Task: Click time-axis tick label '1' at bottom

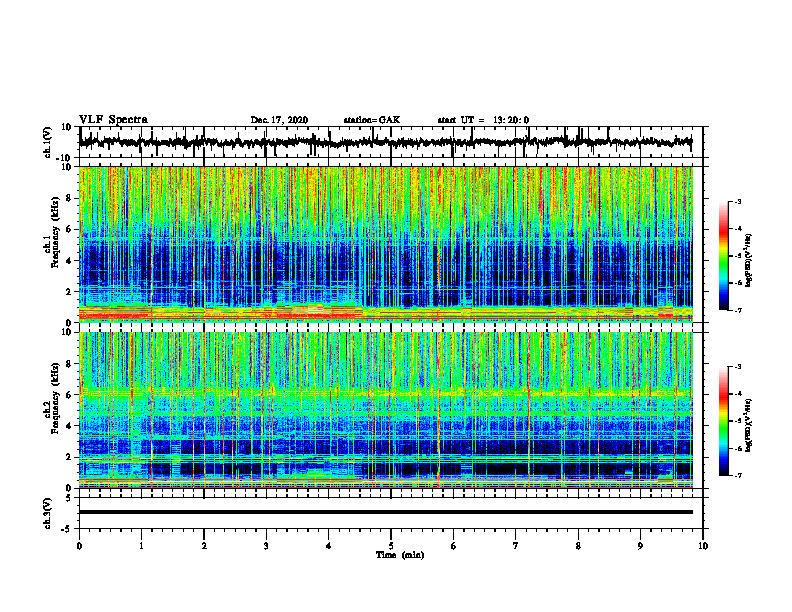Action: (141, 546)
